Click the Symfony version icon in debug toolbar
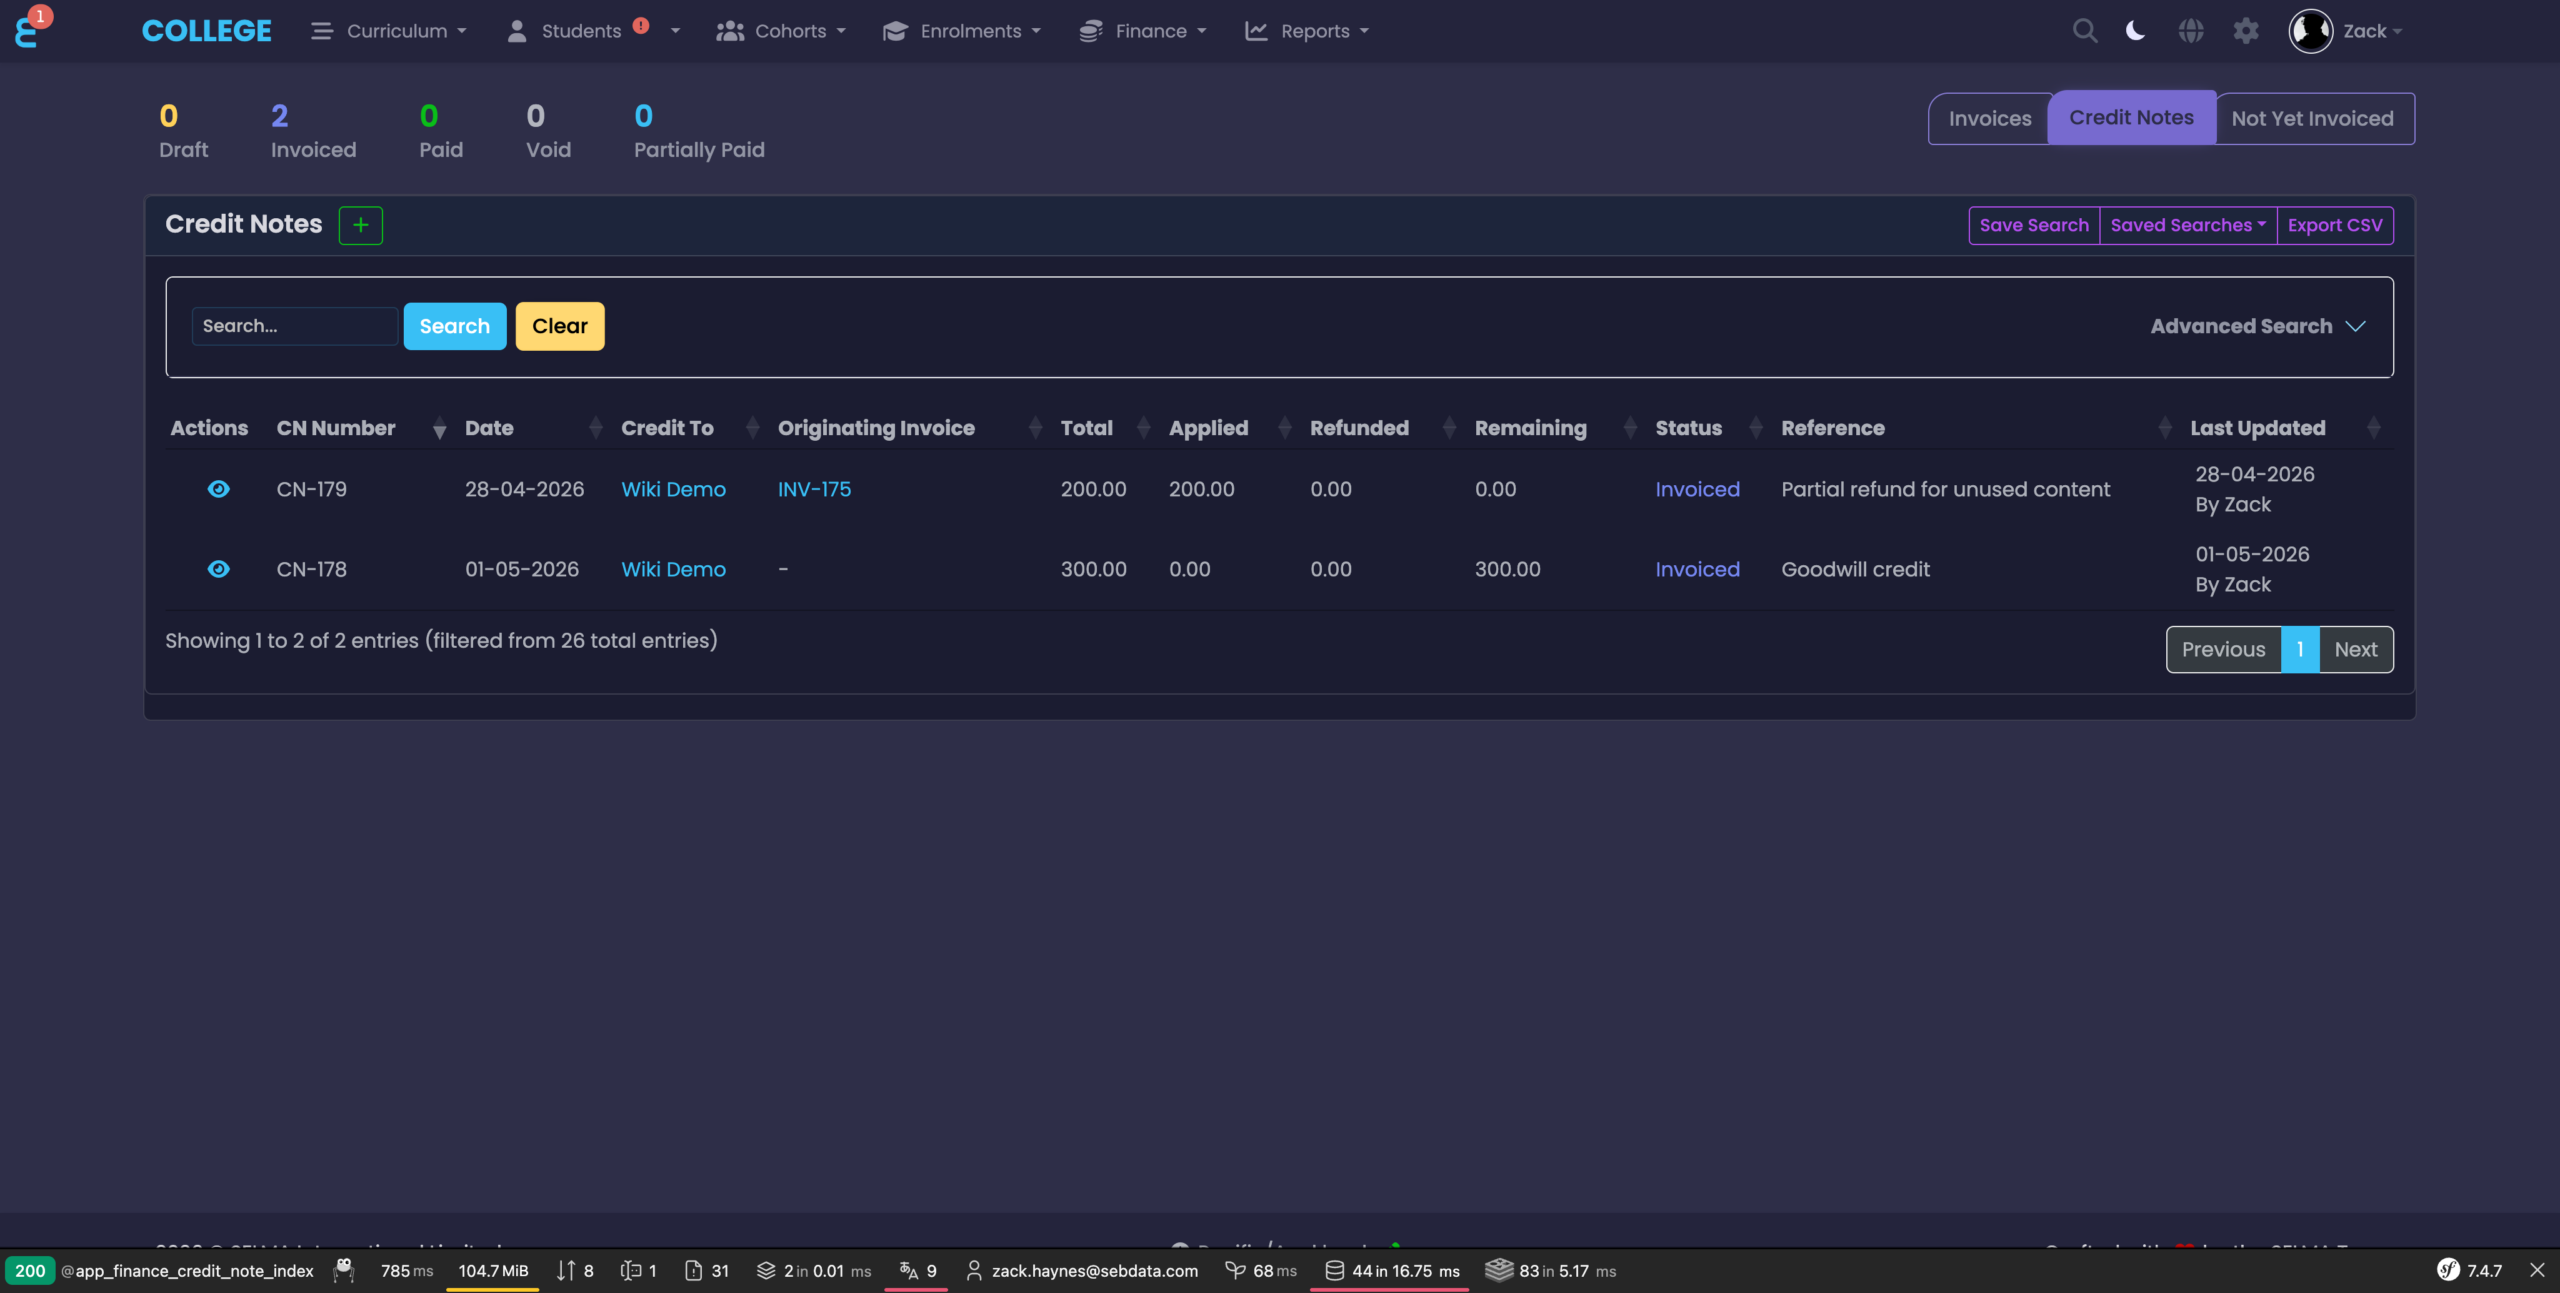The height and width of the screenshot is (1293, 2560). coord(2448,1270)
